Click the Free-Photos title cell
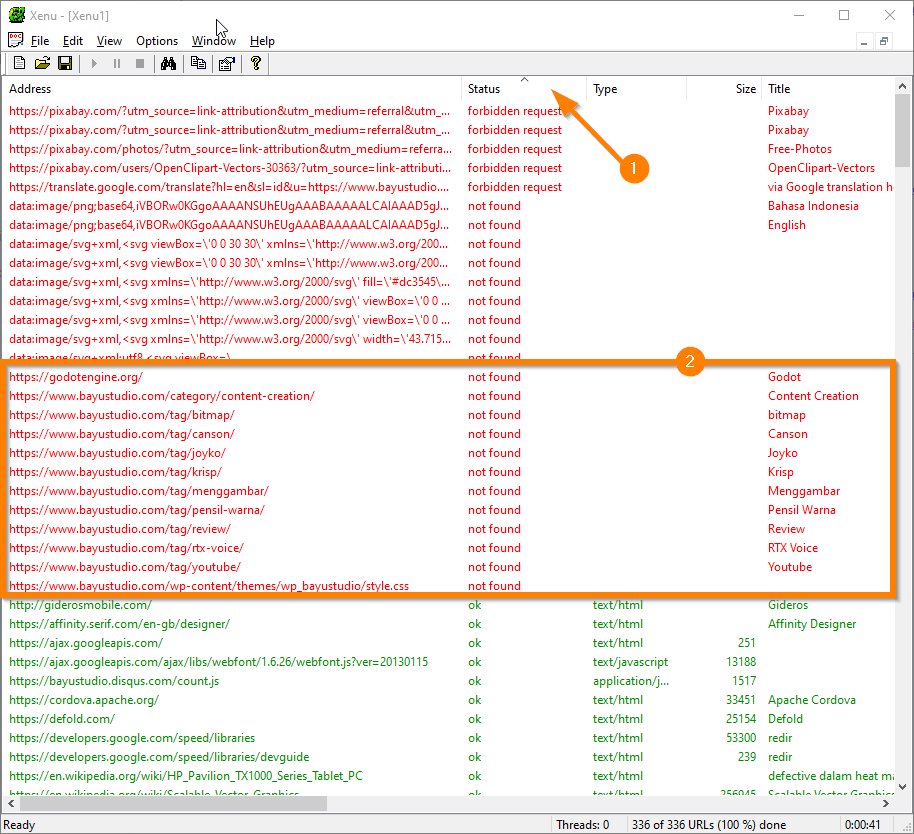 (x=800, y=149)
